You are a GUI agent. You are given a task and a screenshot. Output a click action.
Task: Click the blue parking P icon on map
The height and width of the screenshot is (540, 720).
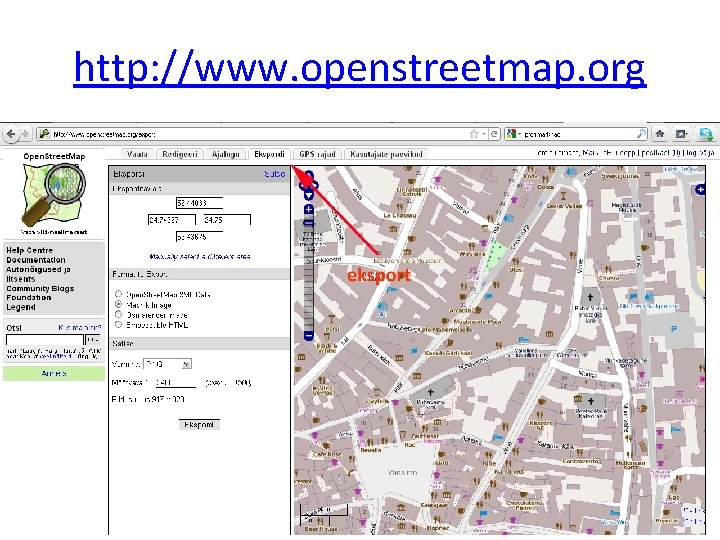pos(674,329)
